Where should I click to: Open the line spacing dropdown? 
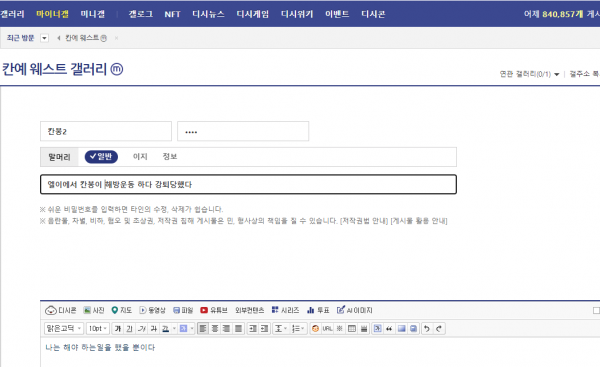281,329
